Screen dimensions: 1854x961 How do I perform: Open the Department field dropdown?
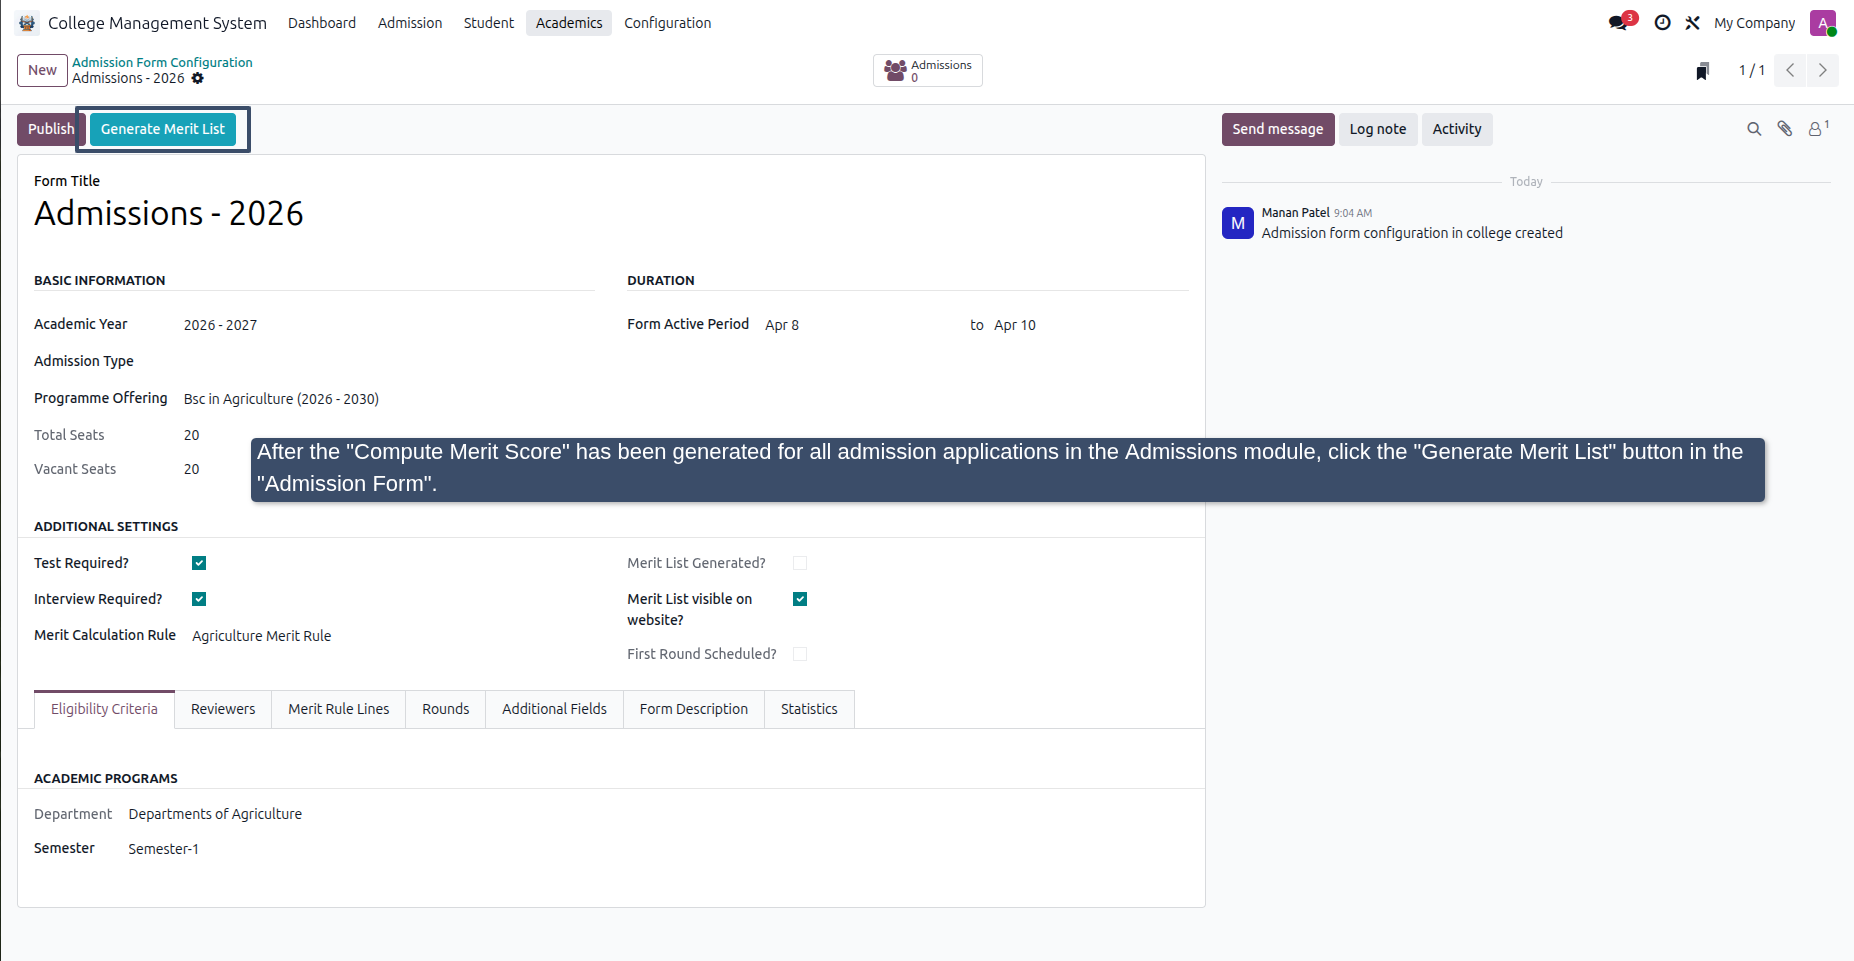click(x=215, y=814)
